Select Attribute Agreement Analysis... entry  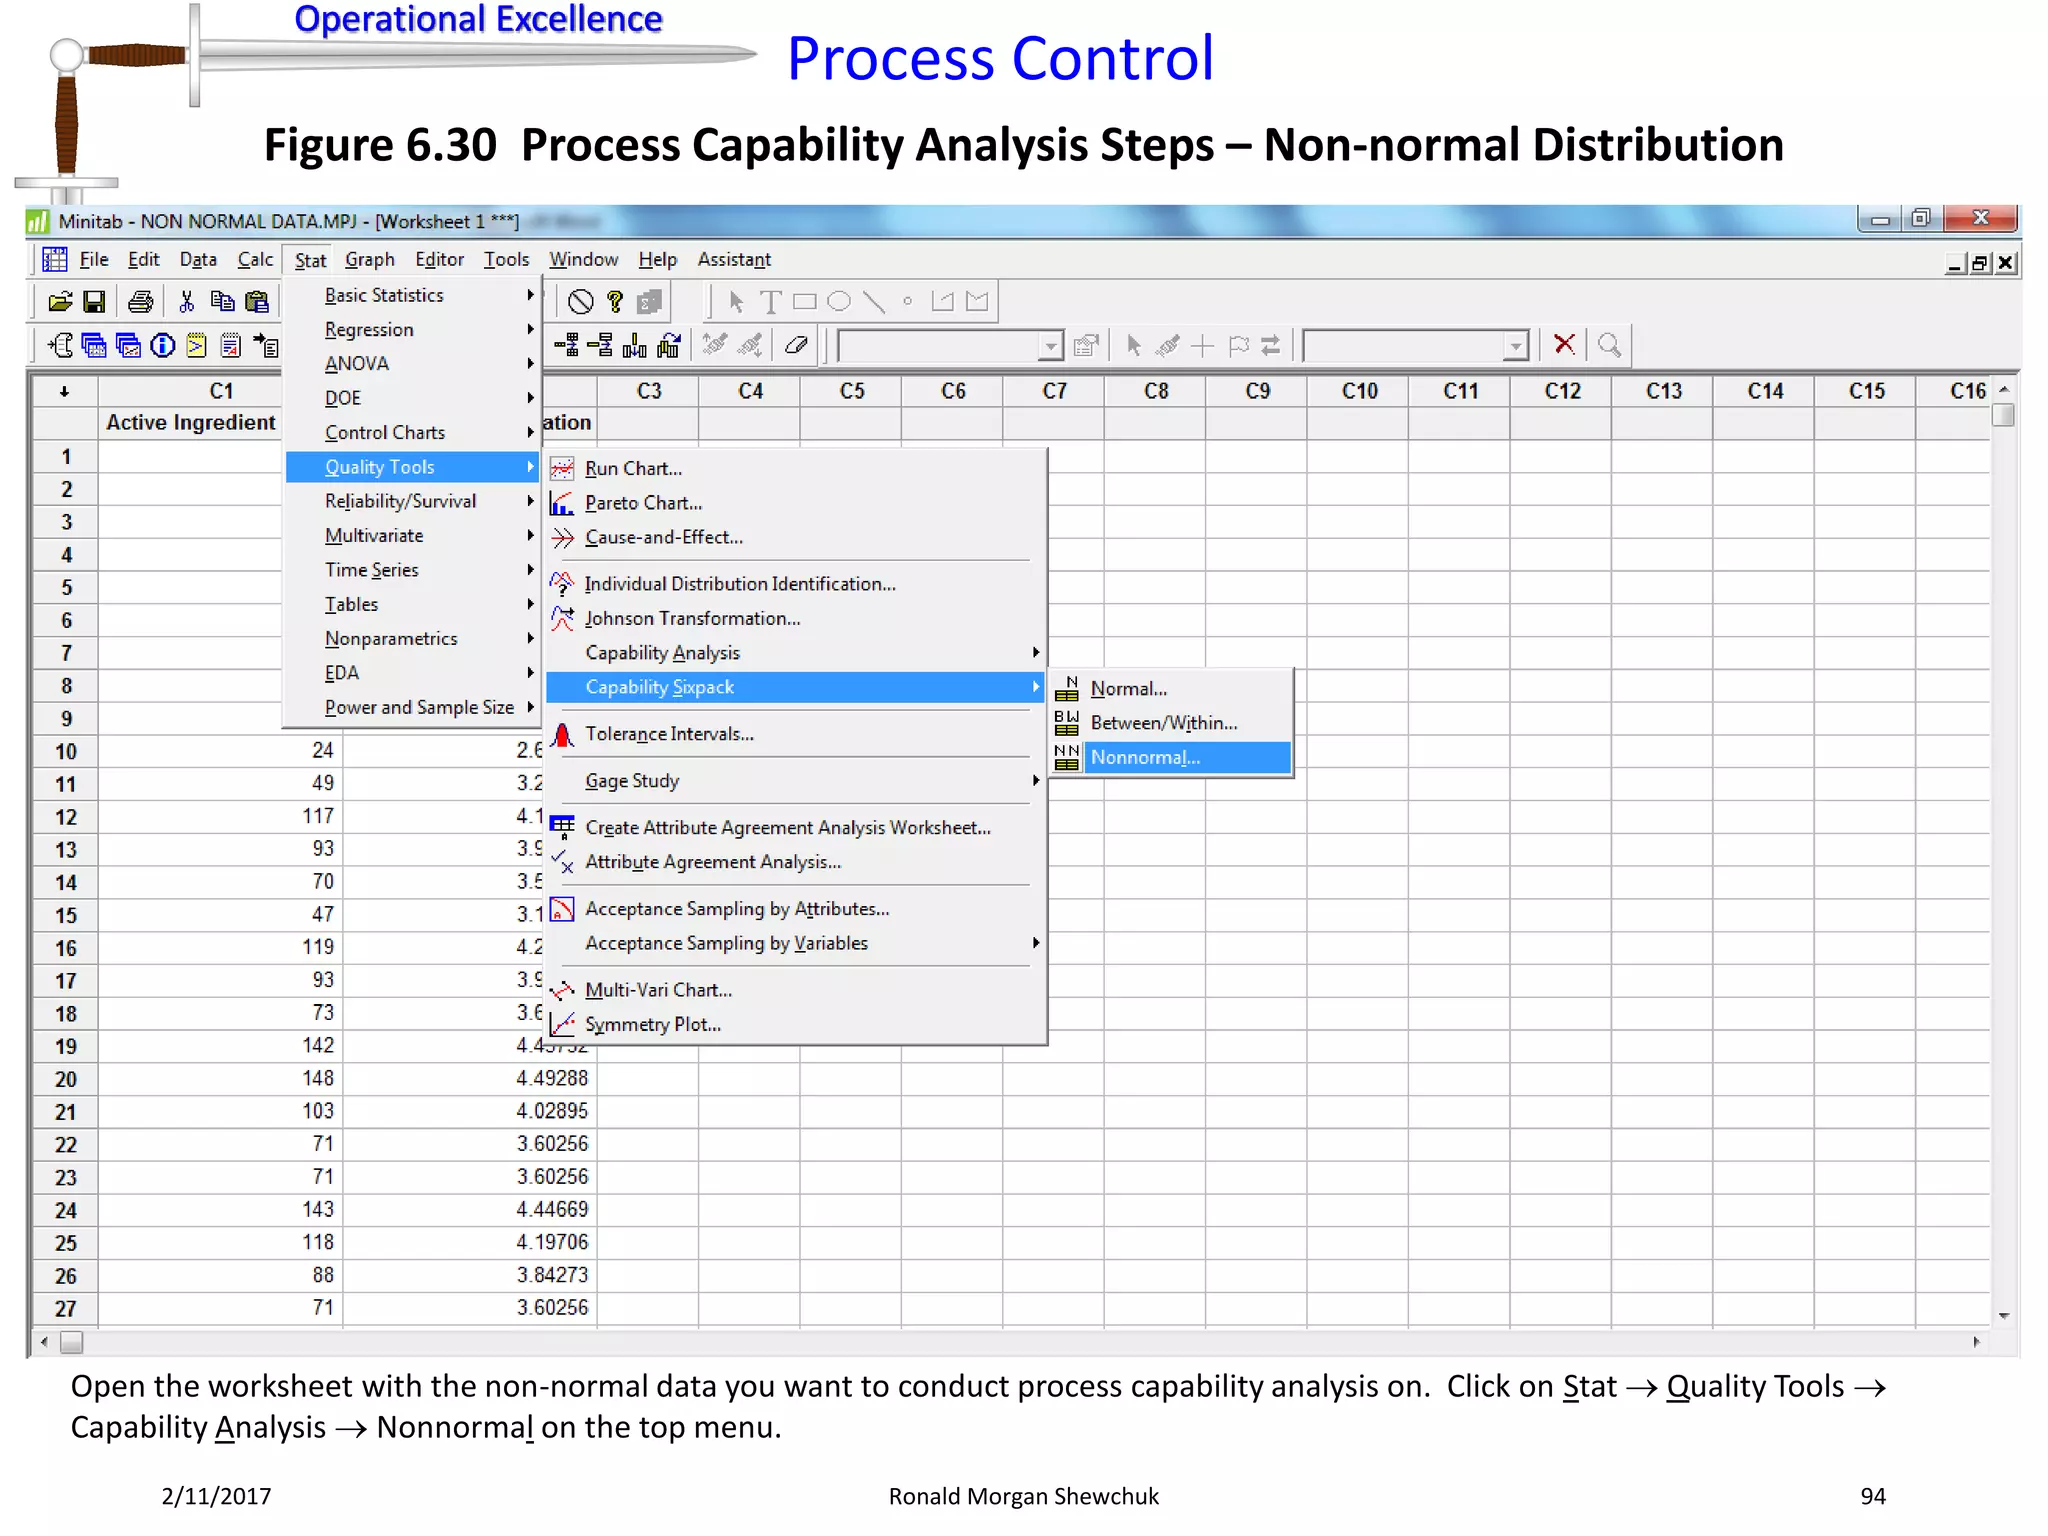tap(795, 862)
